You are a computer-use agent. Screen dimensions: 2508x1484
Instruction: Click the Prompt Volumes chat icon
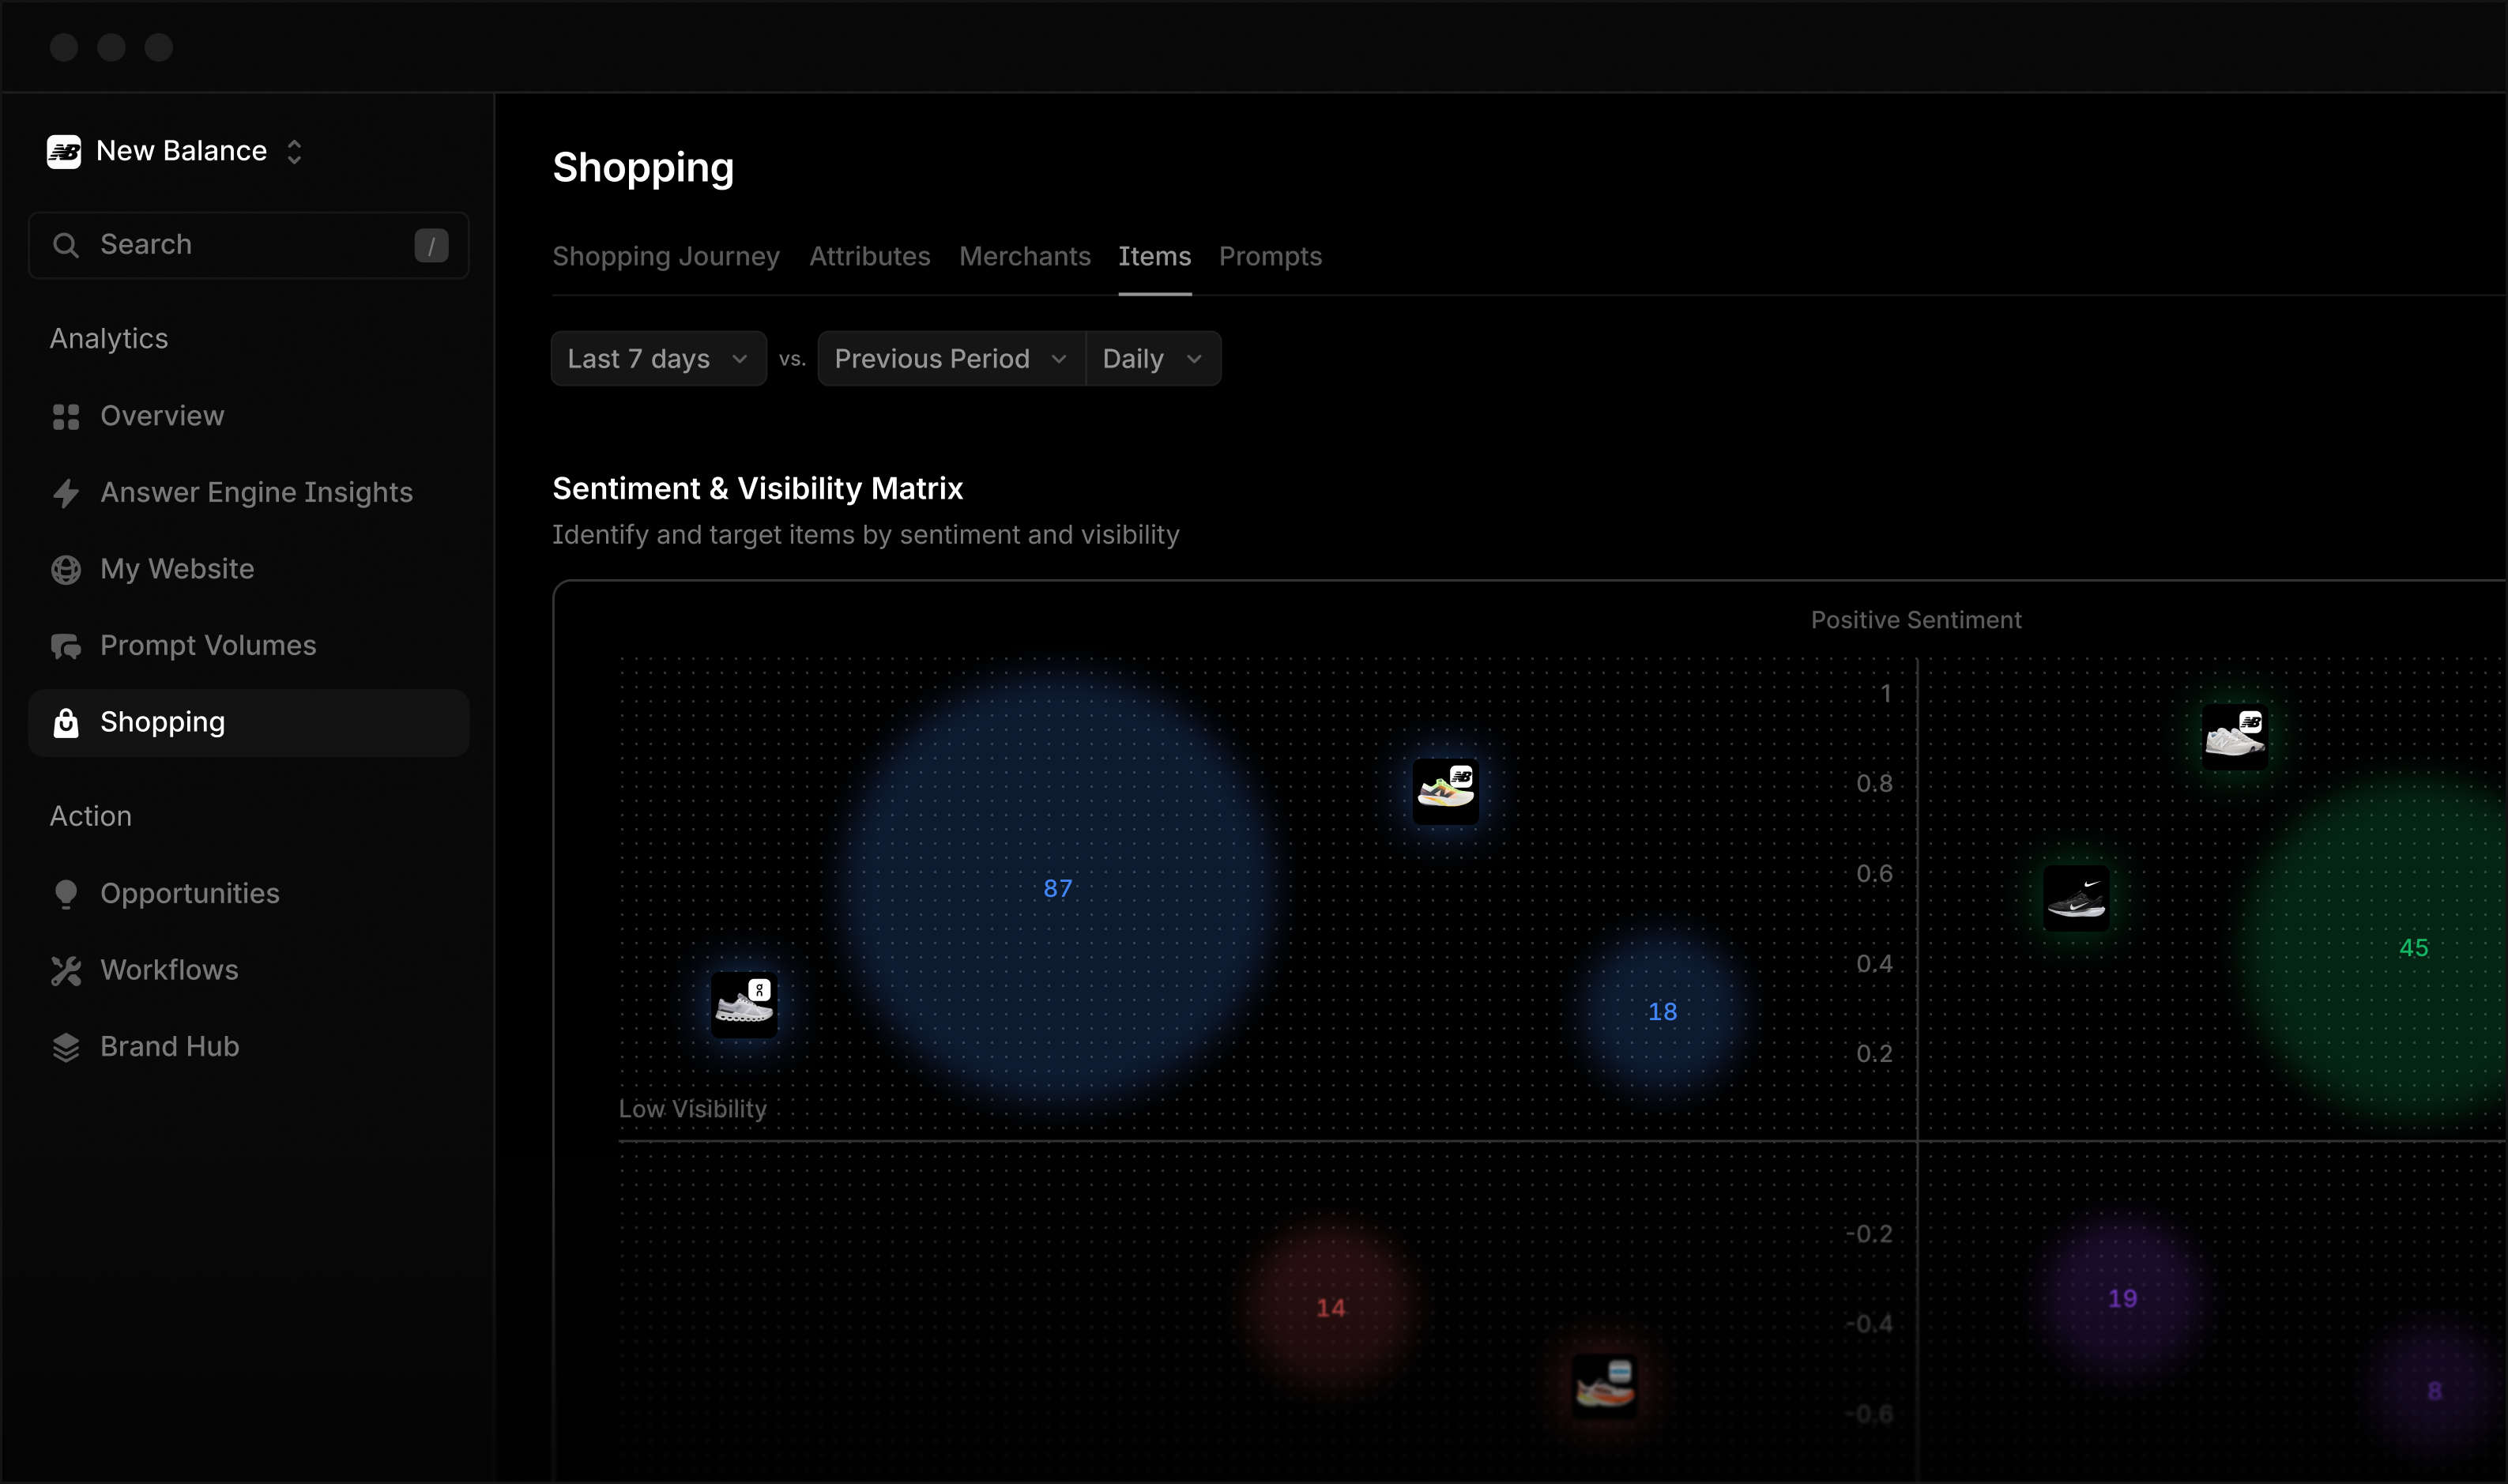66,647
